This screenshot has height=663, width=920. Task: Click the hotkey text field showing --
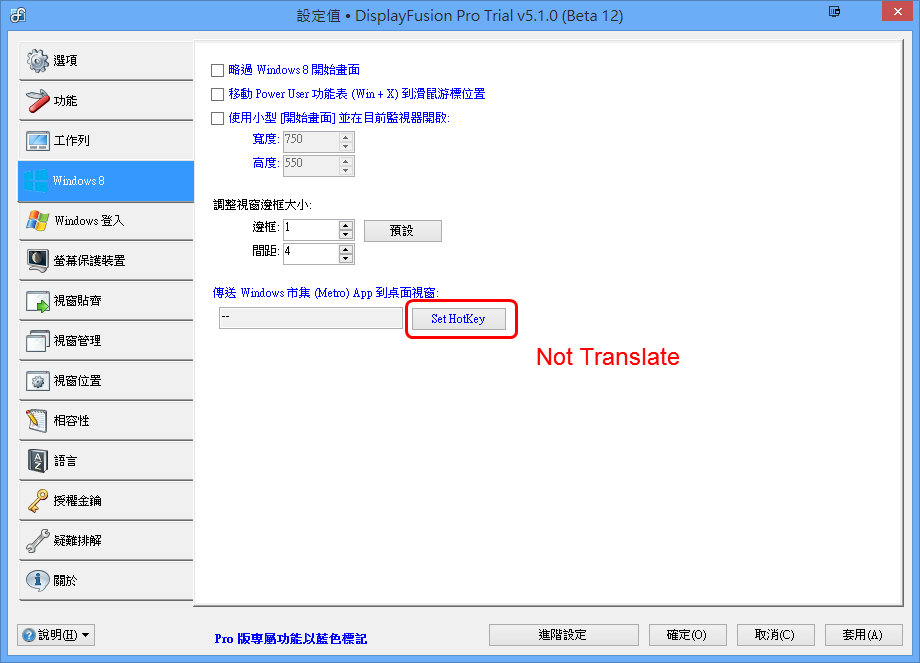pyautogui.click(x=310, y=318)
